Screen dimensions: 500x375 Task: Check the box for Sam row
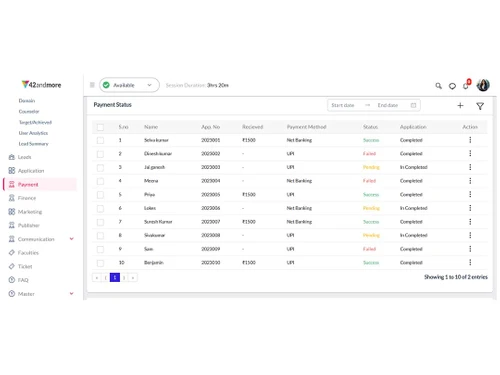(x=100, y=249)
